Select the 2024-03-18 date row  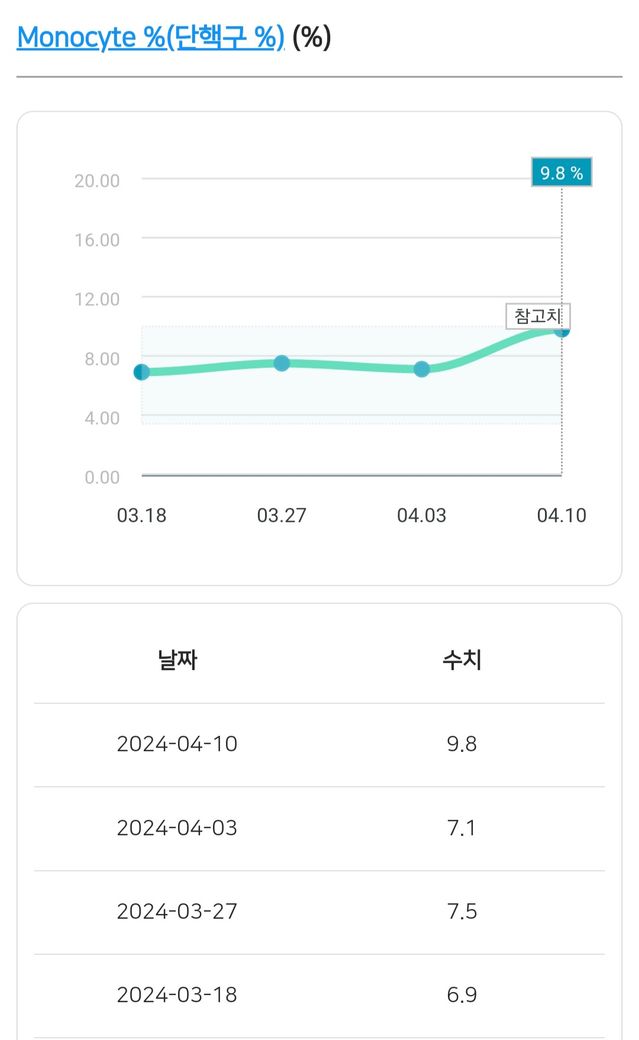(x=177, y=996)
